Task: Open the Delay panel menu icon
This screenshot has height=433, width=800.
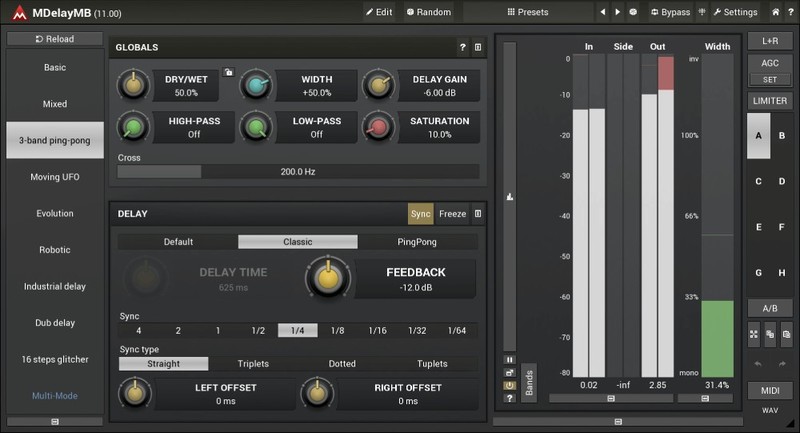Action: [x=477, y=213]
